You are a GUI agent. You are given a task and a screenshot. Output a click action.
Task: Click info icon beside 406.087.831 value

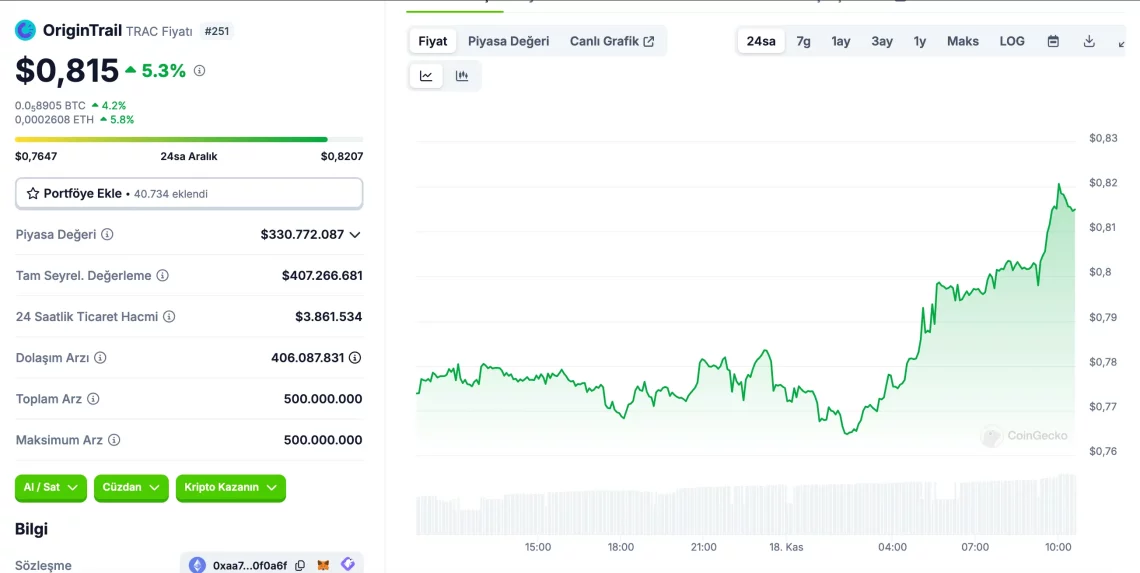(x=355, y=358)
